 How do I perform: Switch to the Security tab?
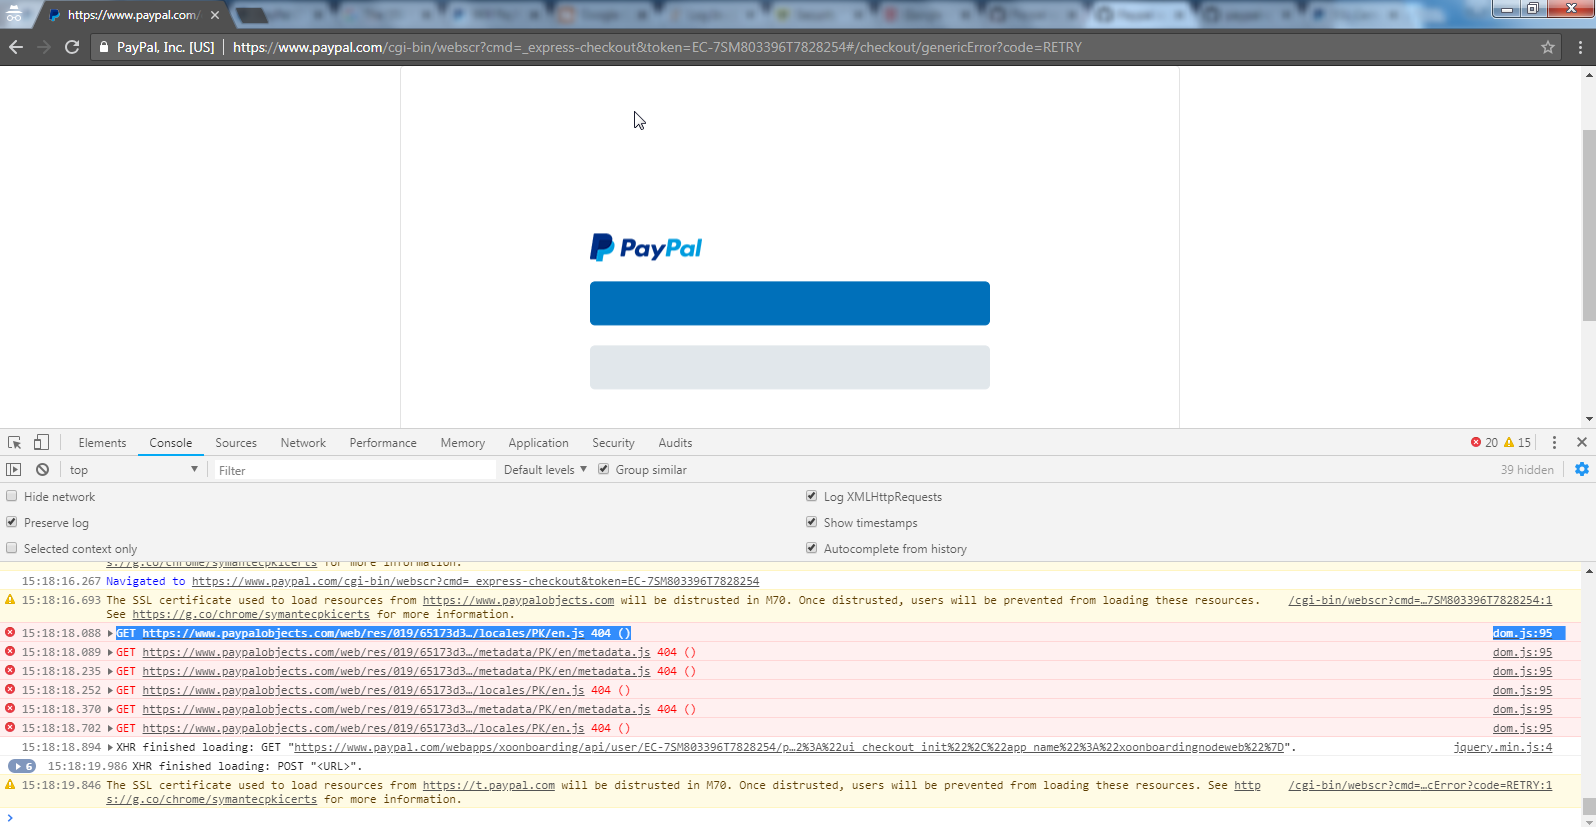point(613,442)
